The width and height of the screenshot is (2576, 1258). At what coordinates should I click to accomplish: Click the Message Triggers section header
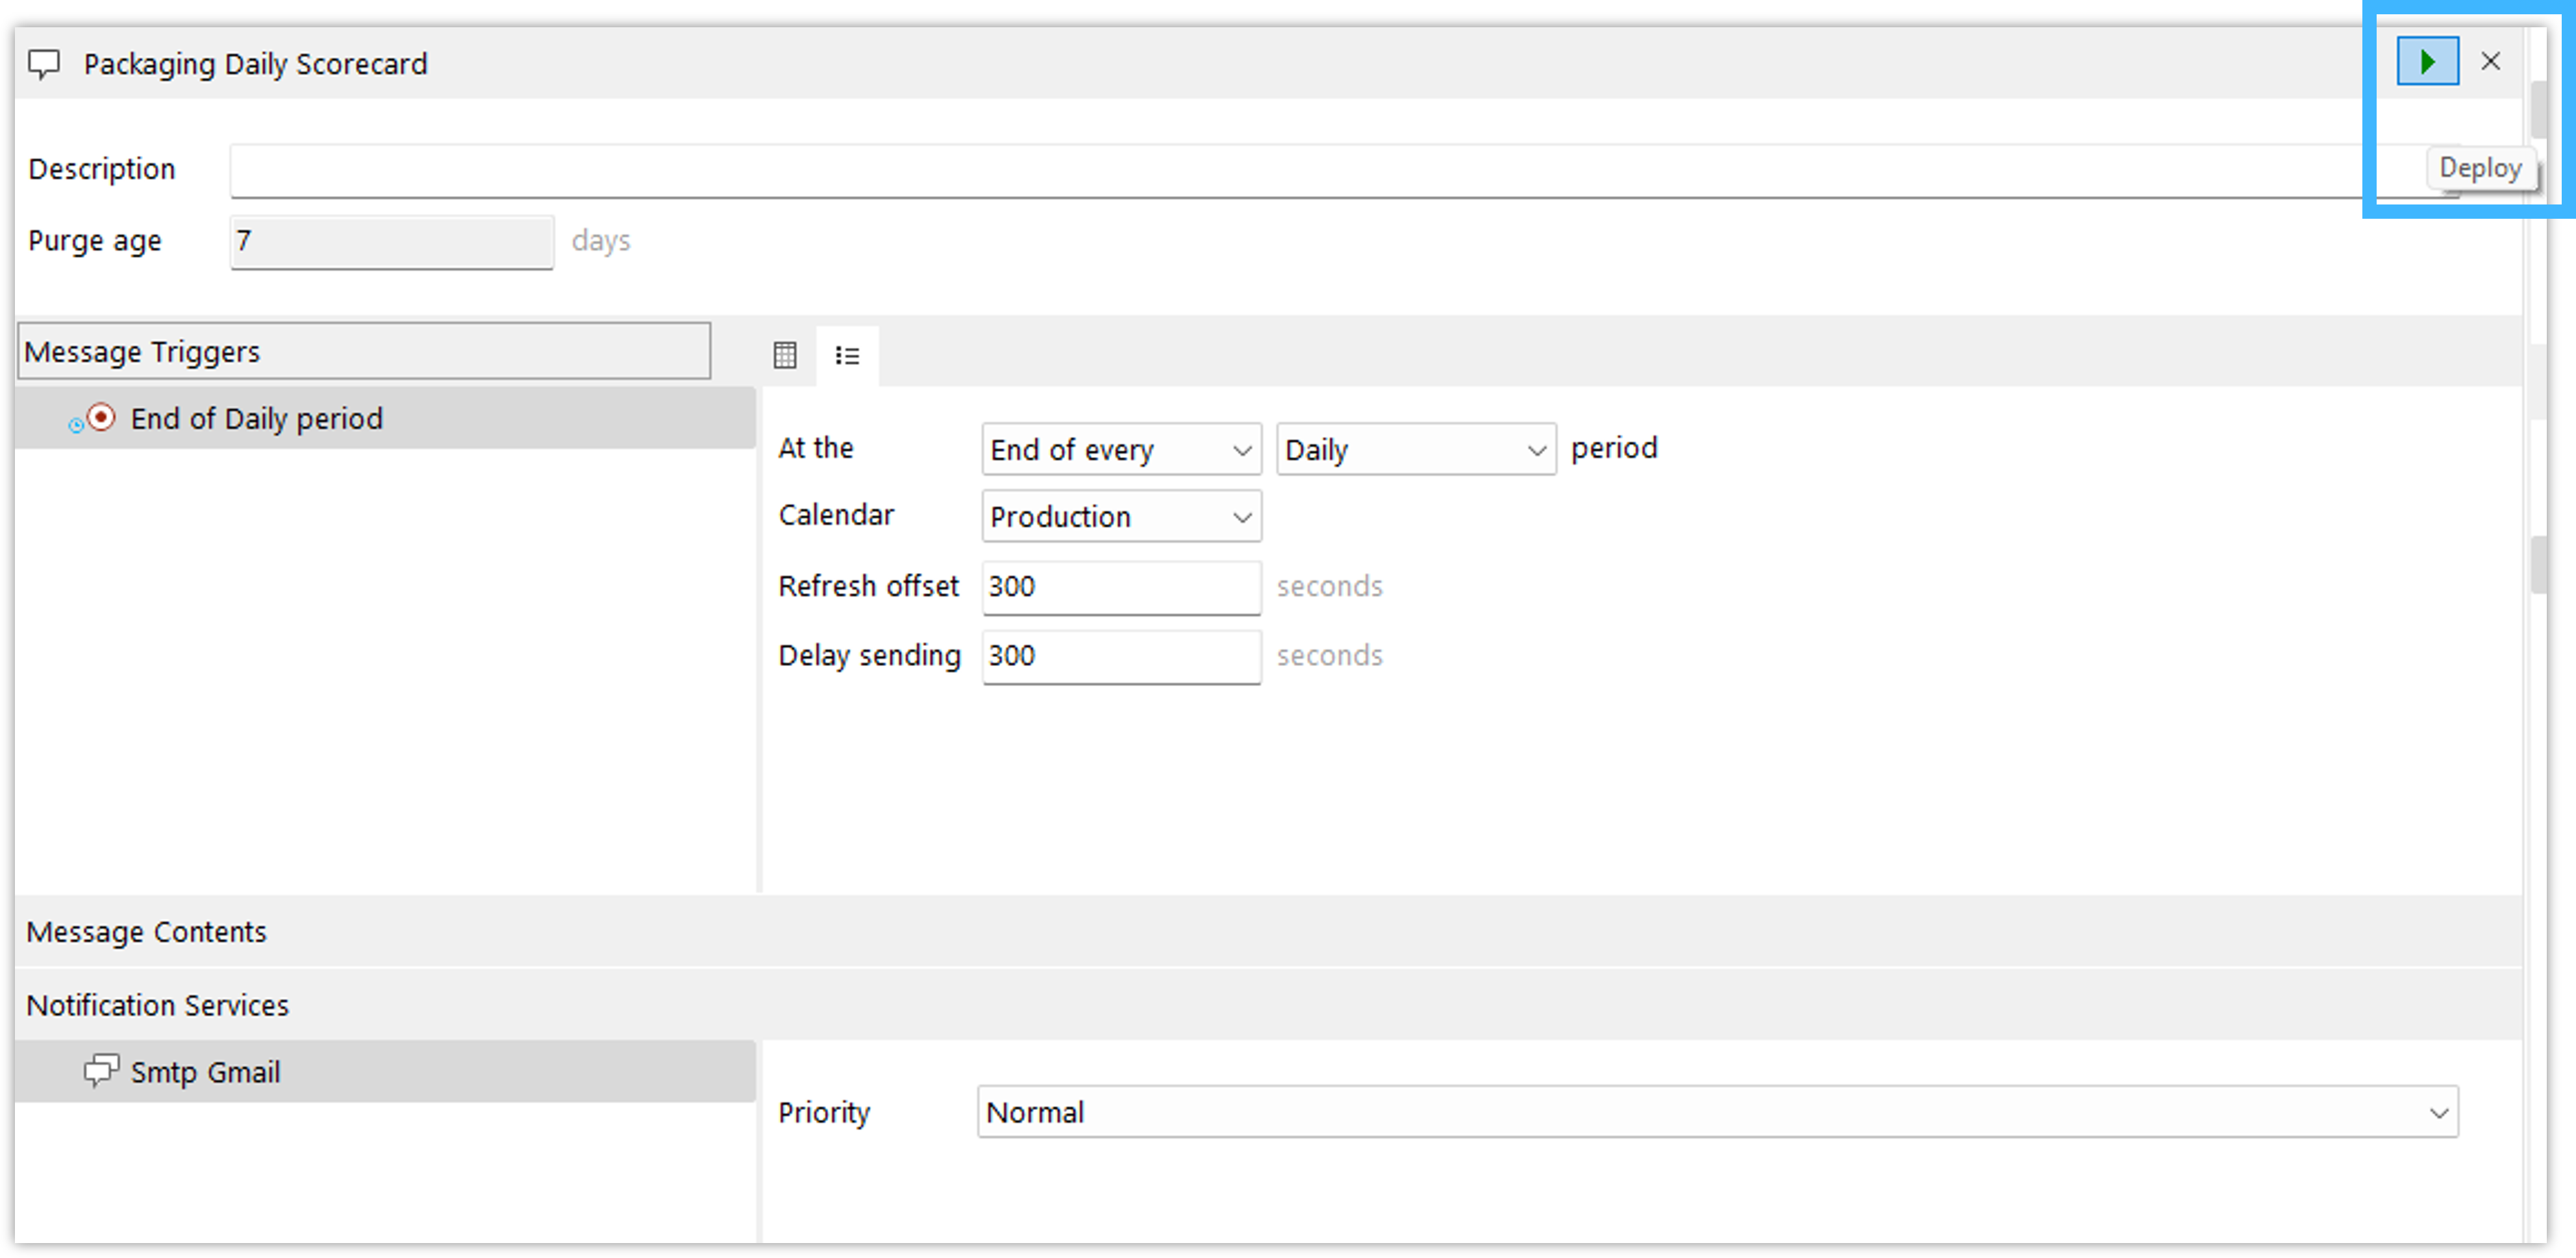tap(364, 352)
